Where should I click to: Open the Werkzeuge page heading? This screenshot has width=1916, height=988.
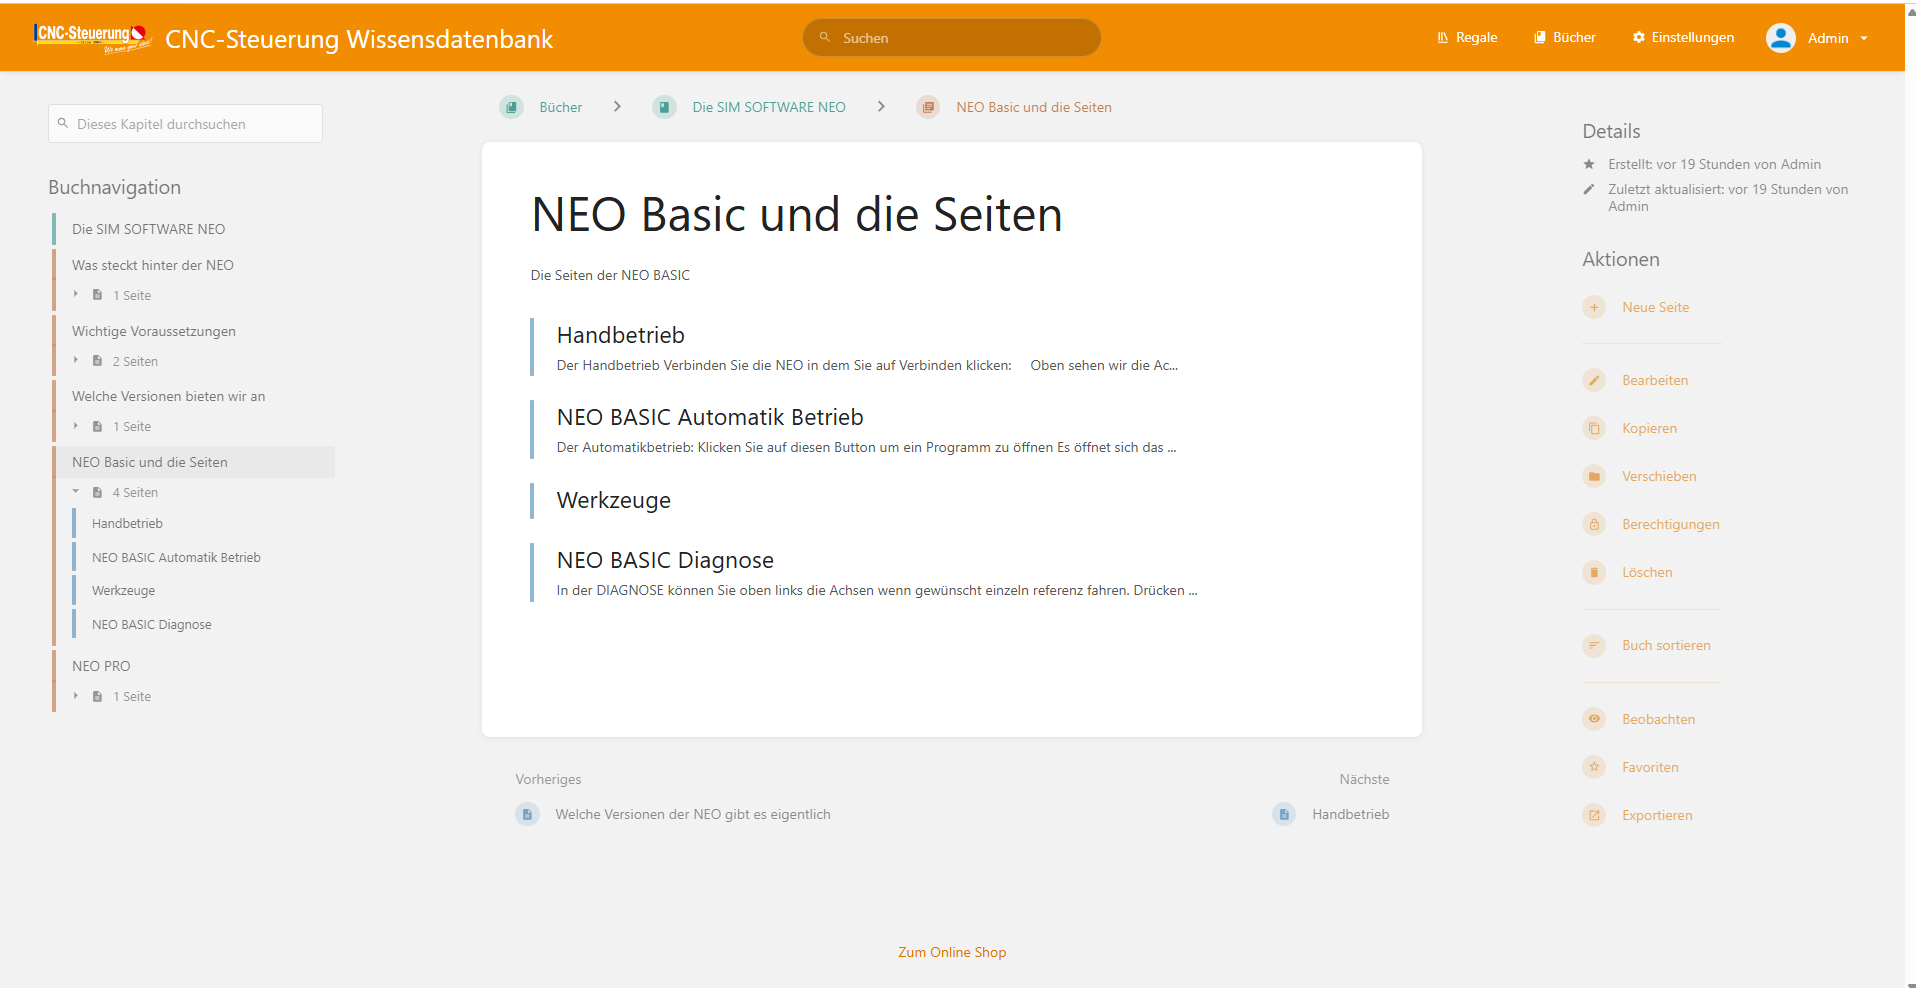[614, 500]
